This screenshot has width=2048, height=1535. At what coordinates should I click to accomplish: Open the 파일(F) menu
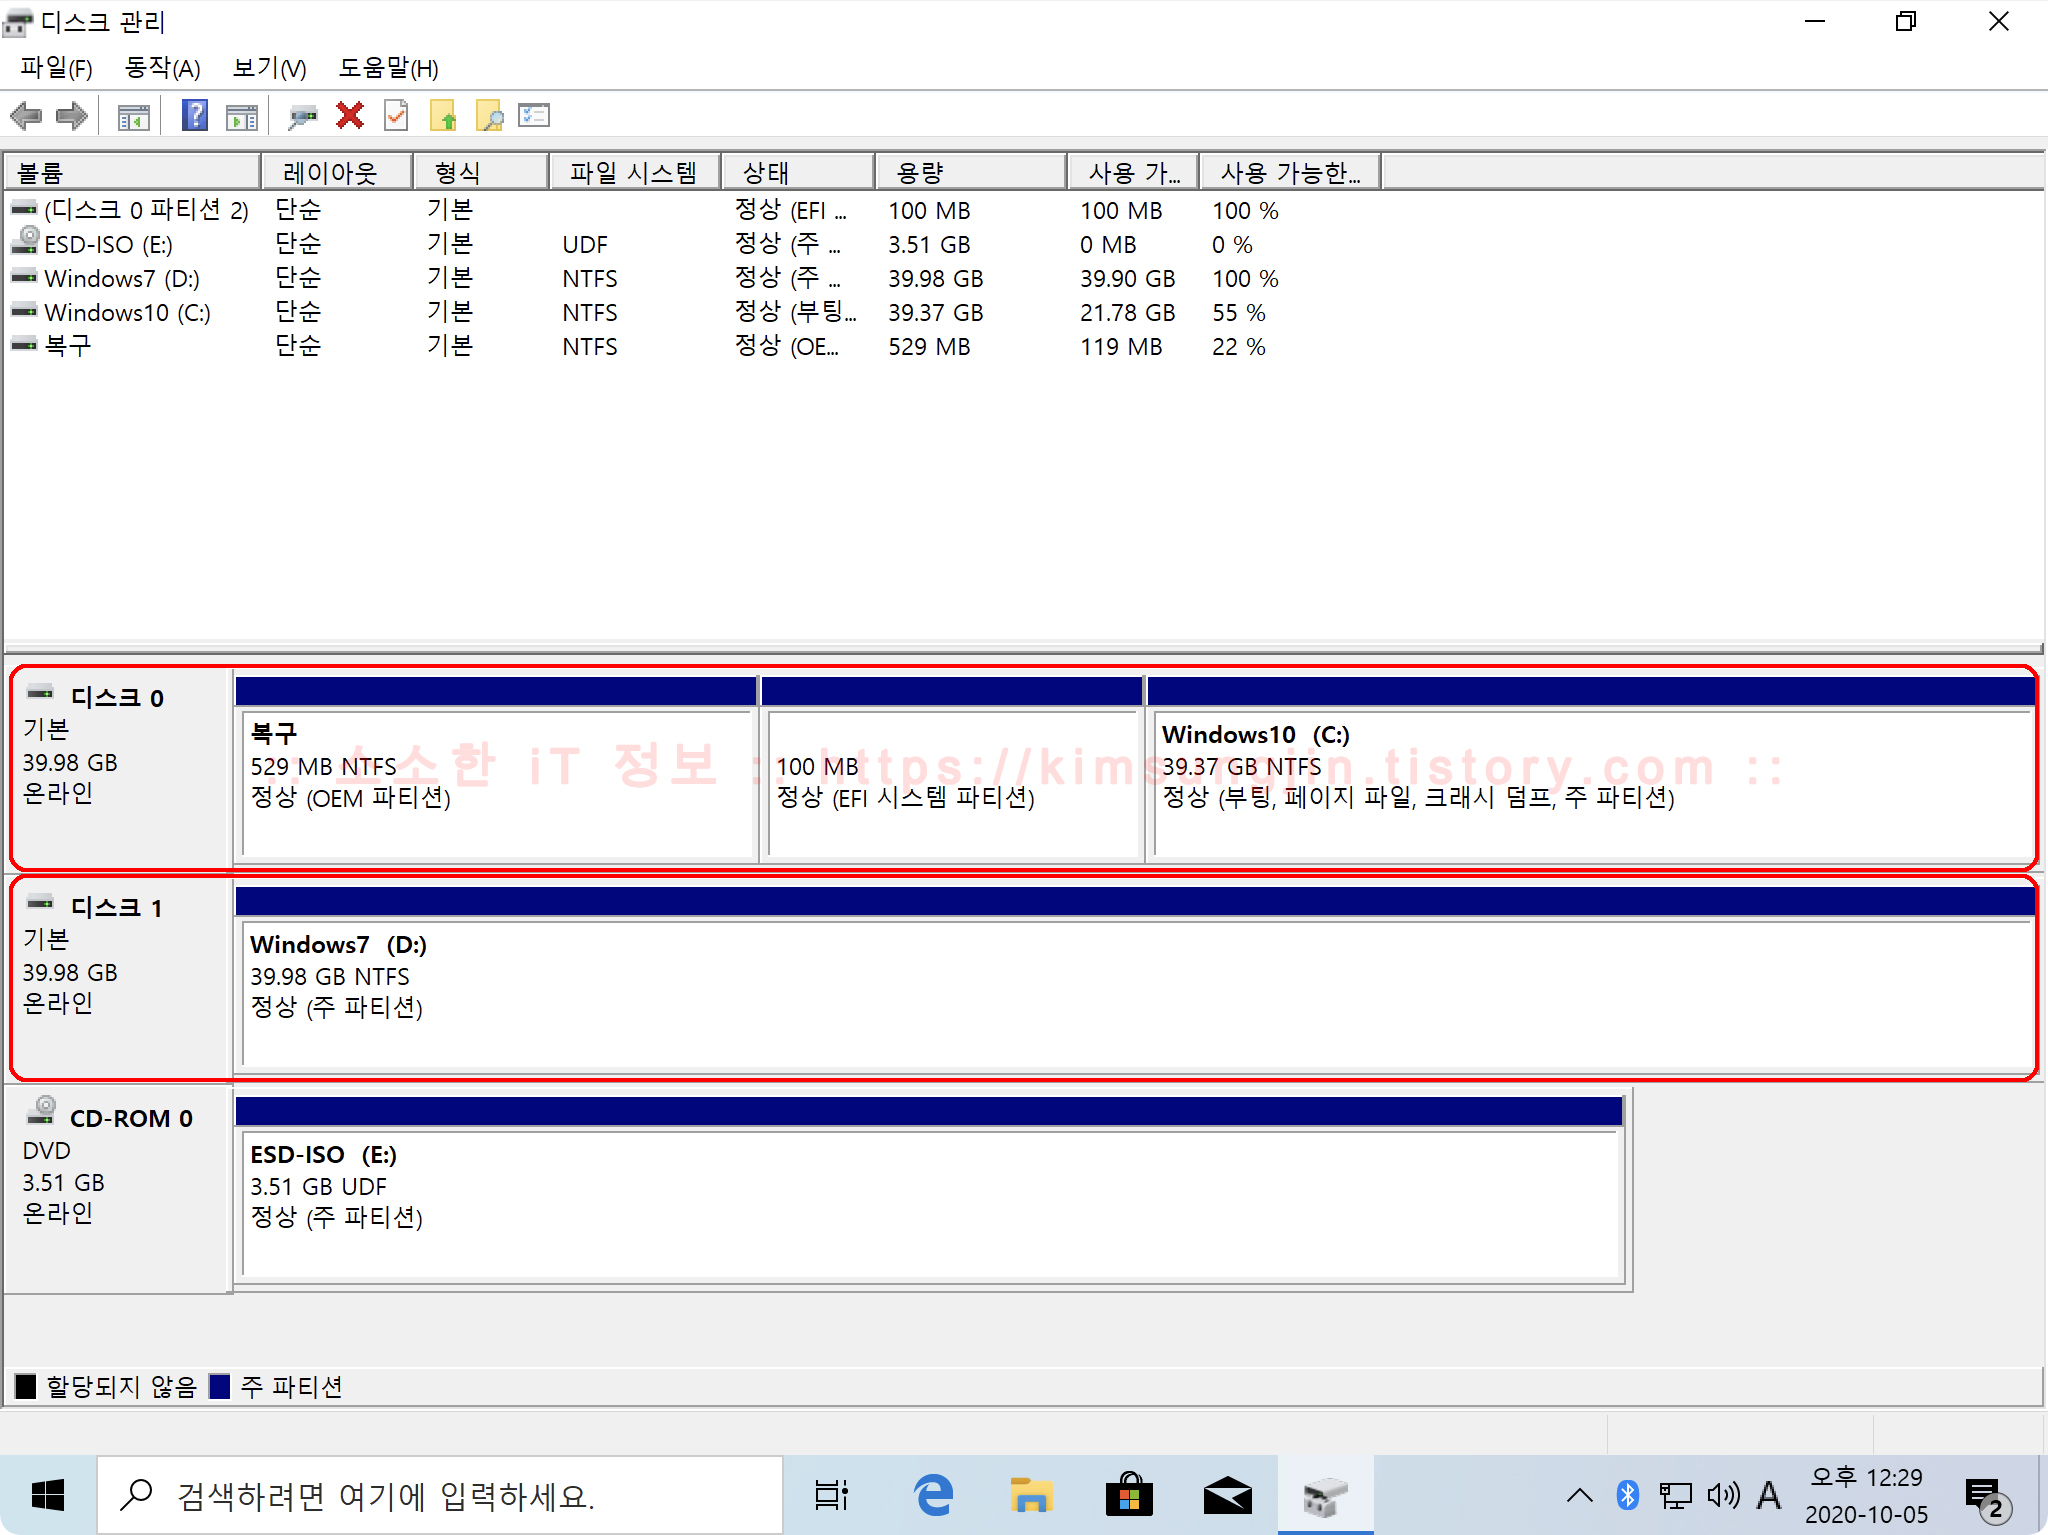click(56, 68)
